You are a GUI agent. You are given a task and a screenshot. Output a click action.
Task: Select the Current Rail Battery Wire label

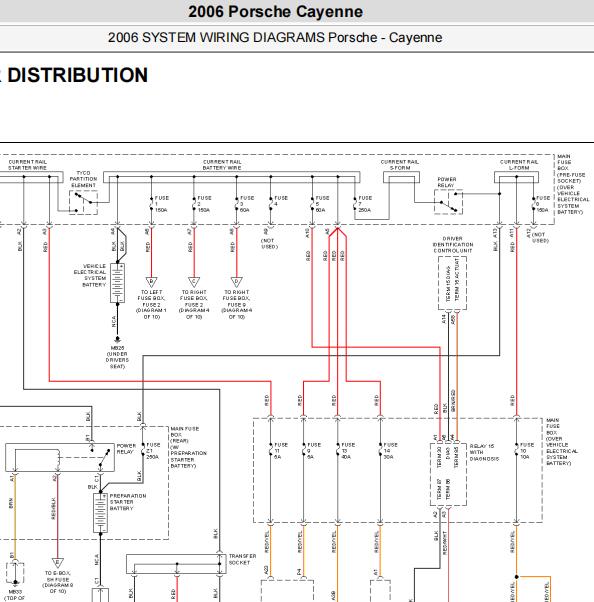222,165
